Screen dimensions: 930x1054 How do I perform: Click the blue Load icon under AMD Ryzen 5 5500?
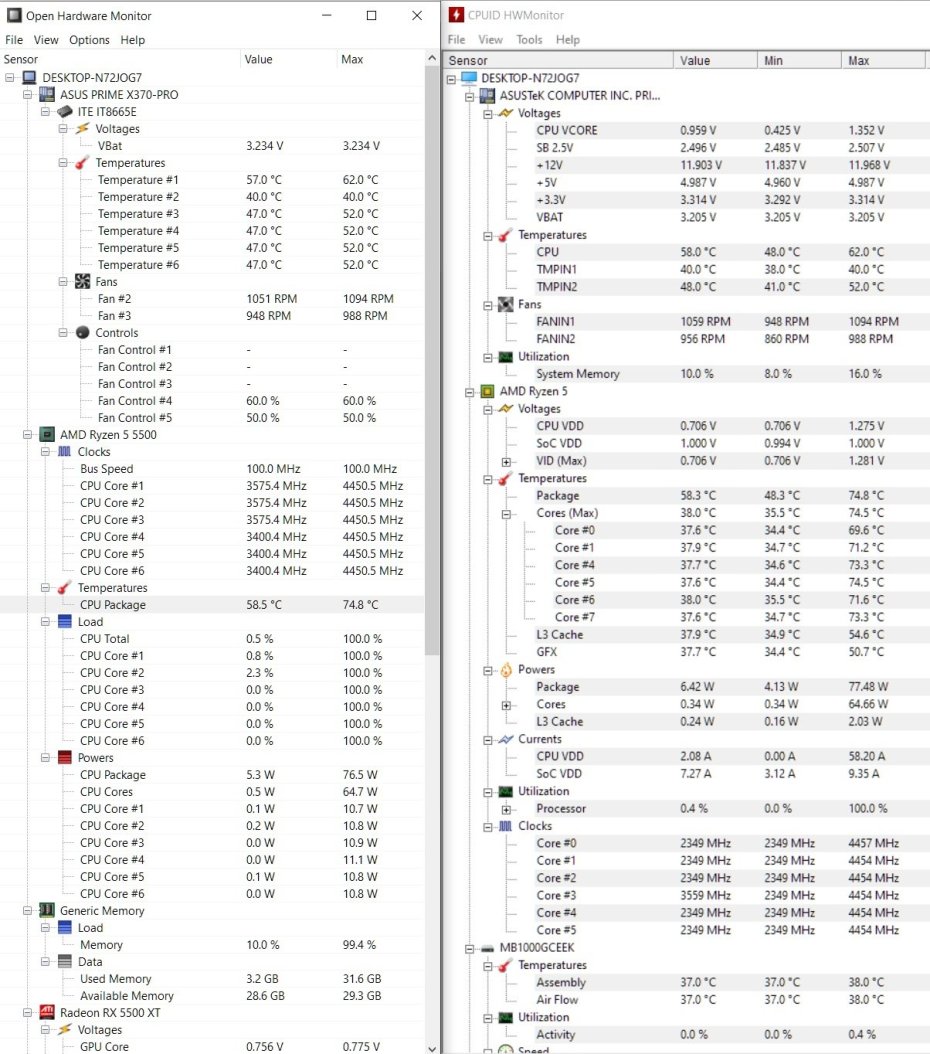(x=65, y=622)
